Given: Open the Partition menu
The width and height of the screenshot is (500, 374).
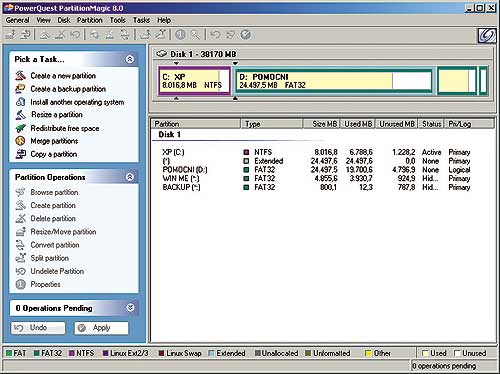Looking at the screenshot, I should [90, 20].
